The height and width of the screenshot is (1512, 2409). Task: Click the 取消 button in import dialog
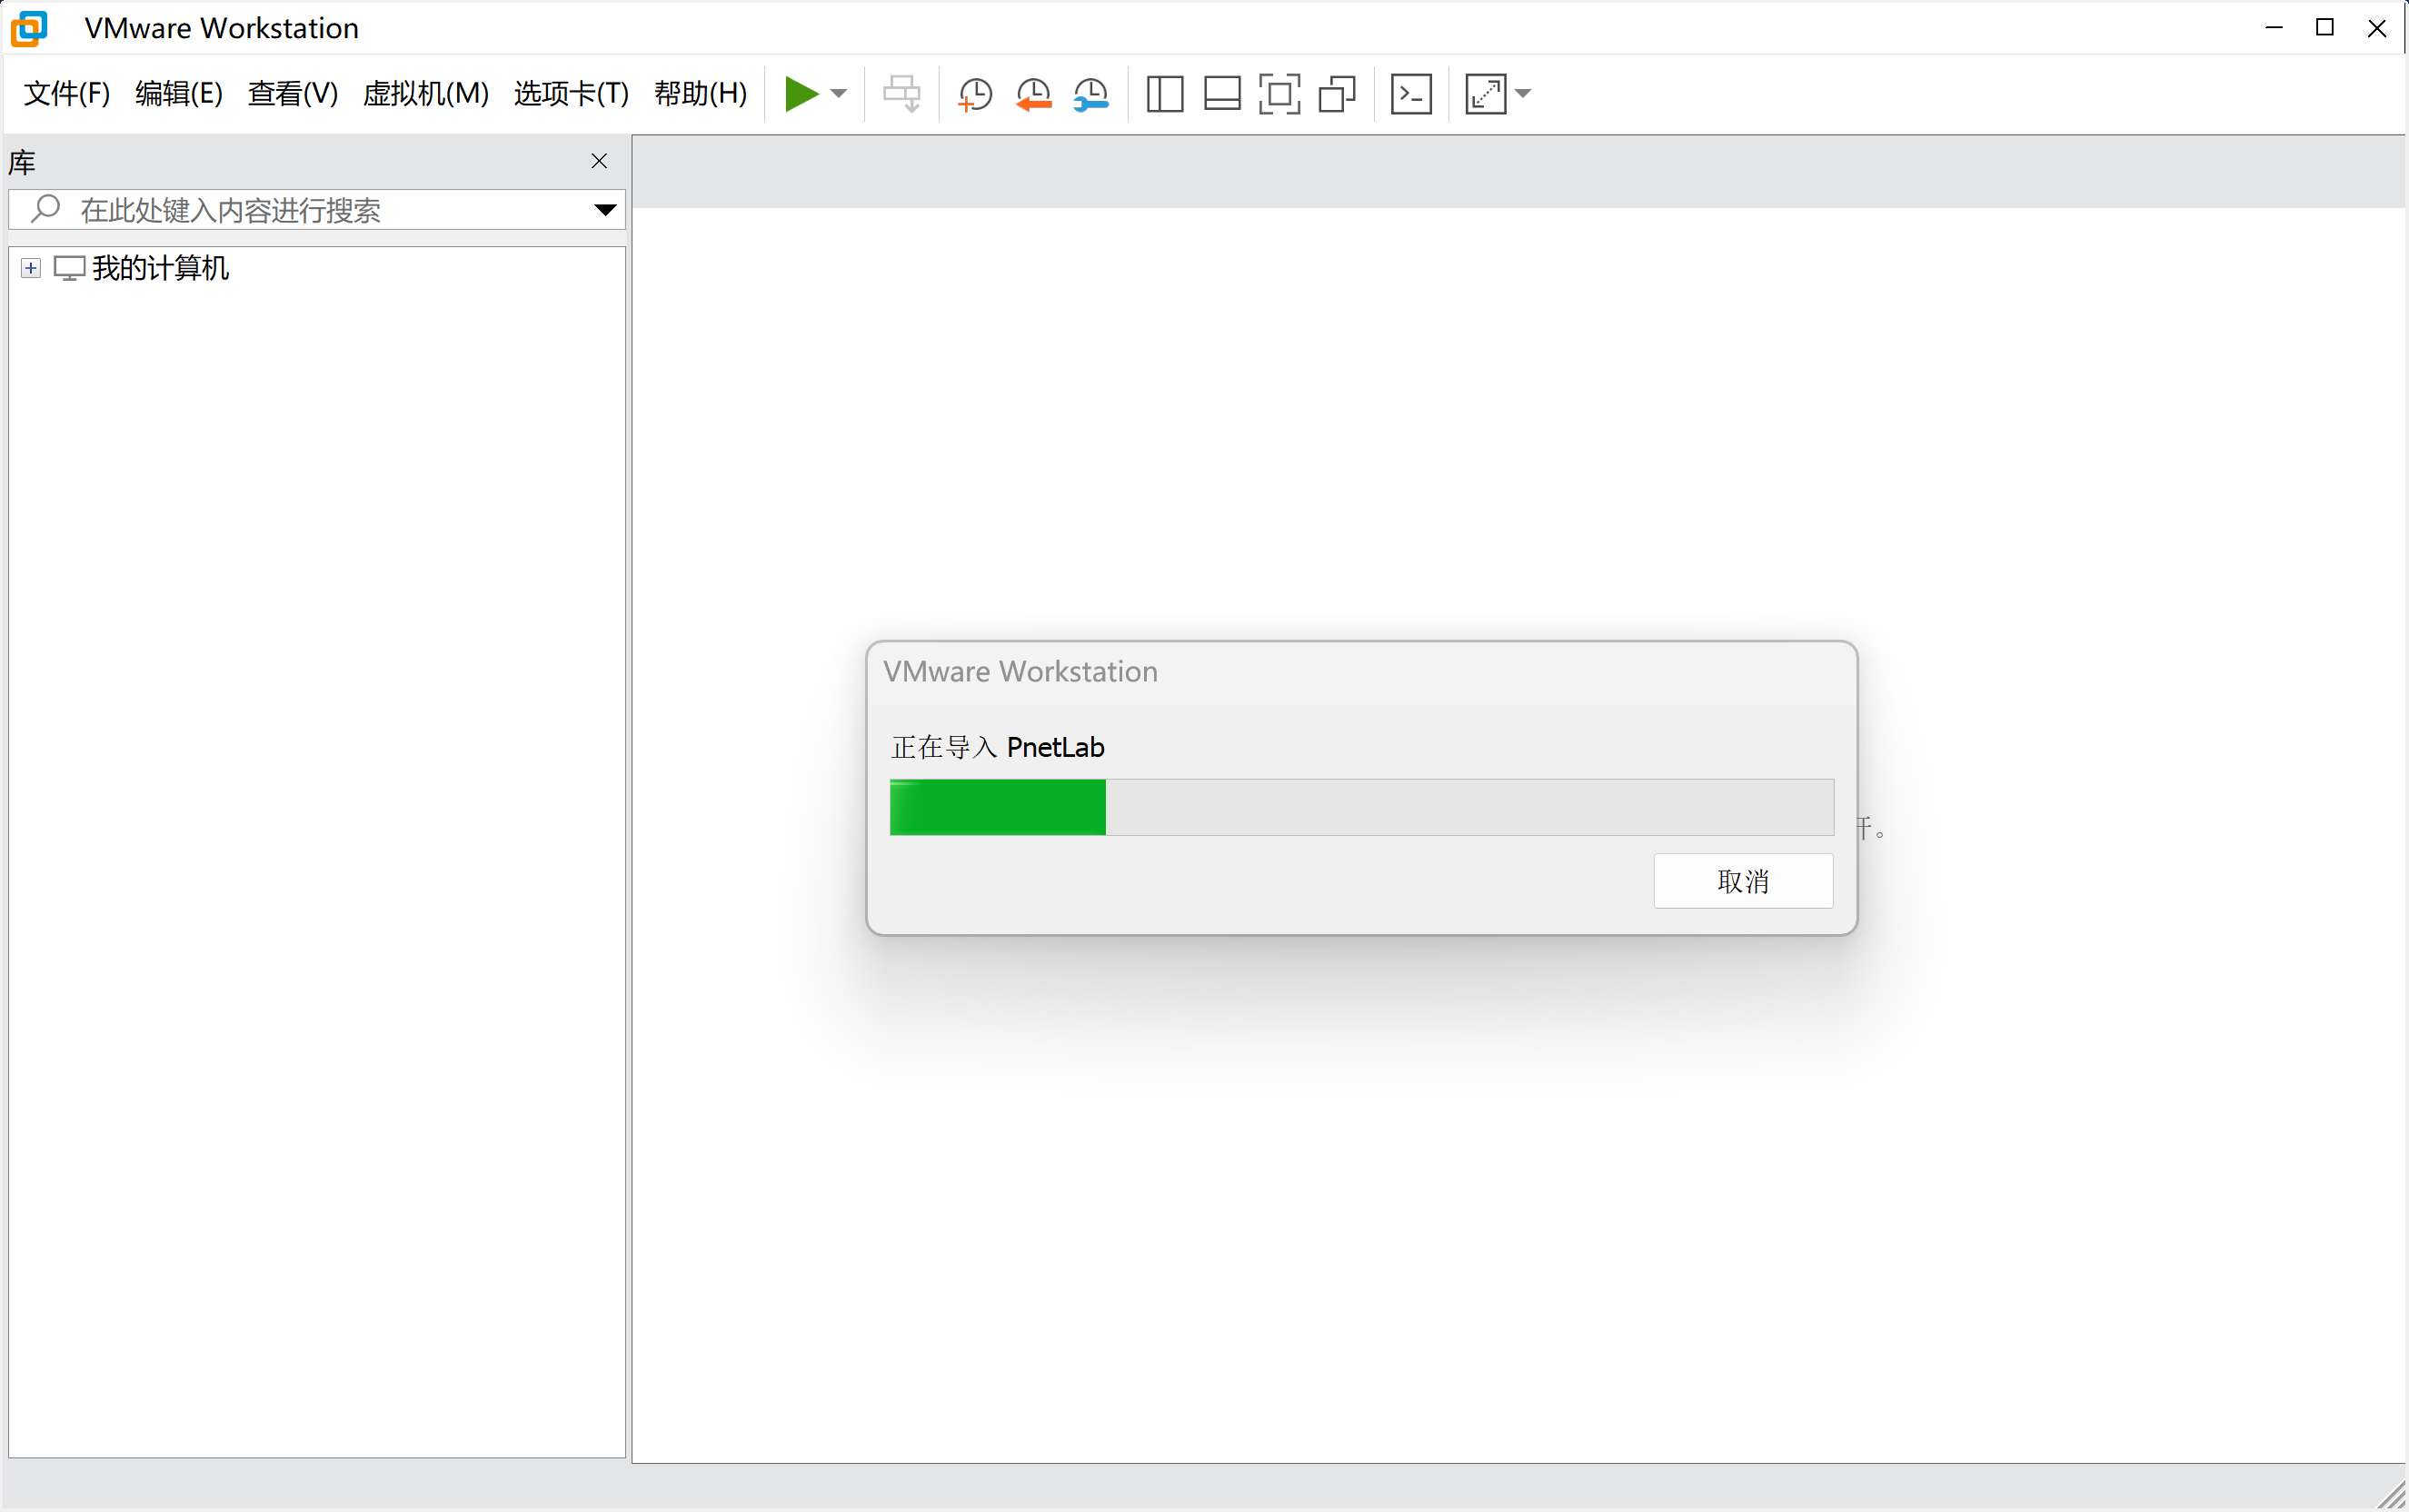(x=1743, y=881)
